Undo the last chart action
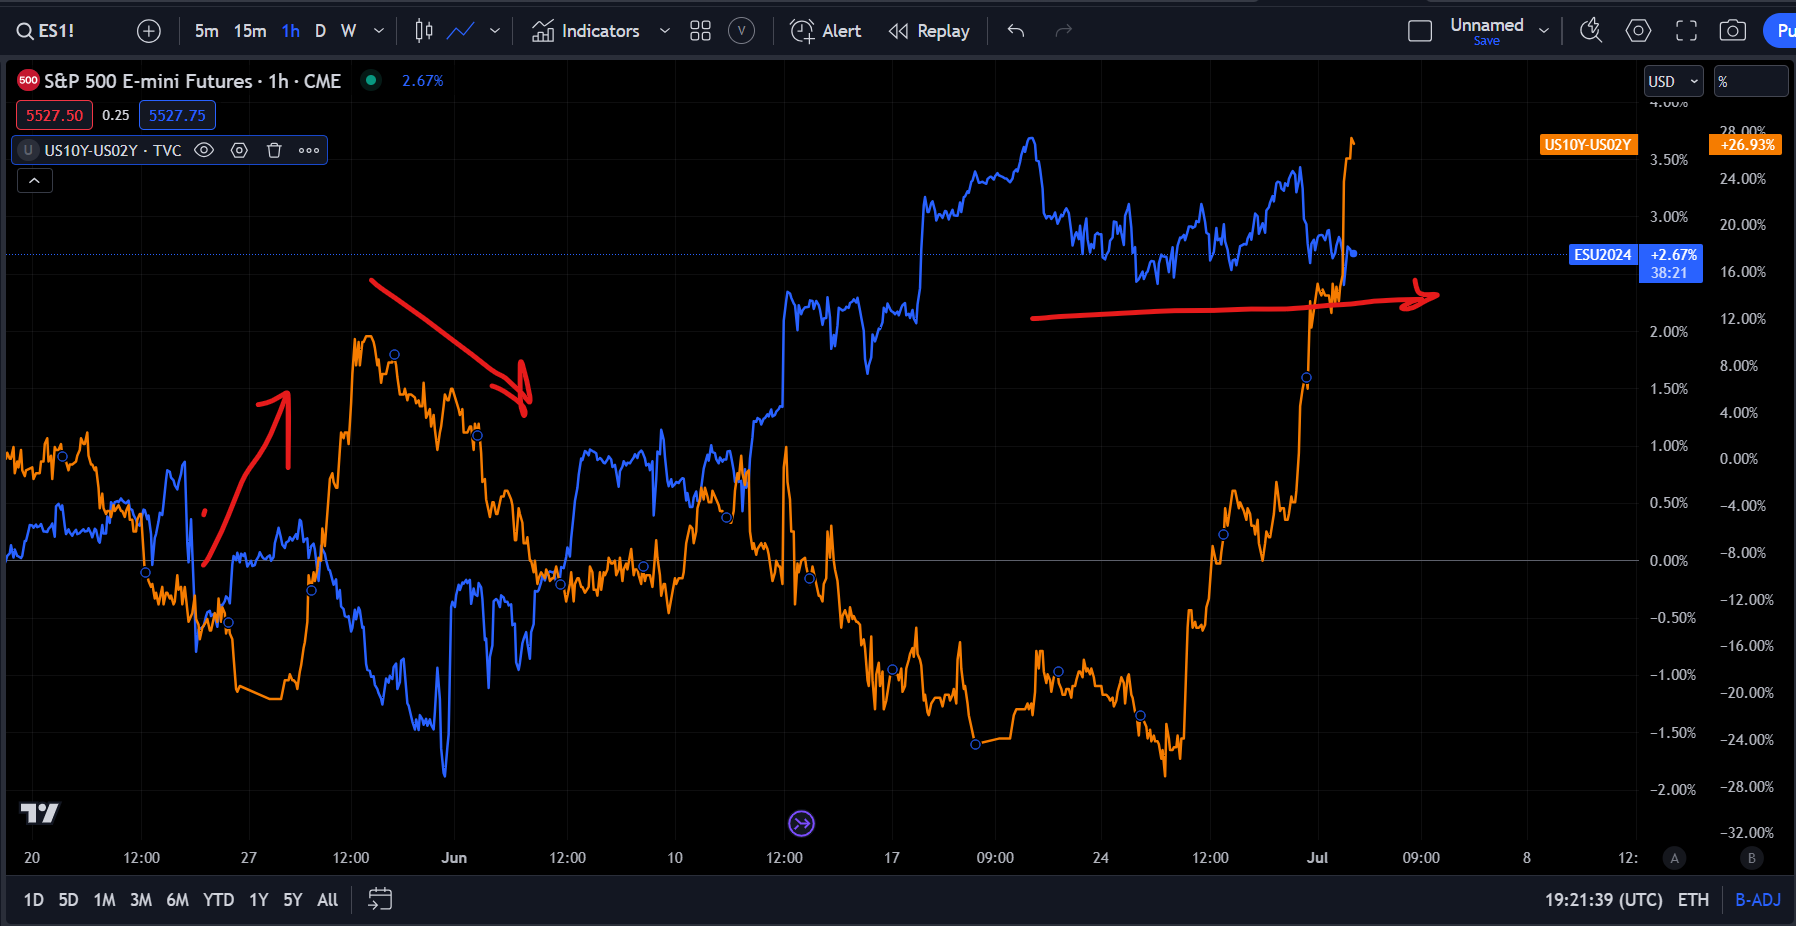 tap(1014, 31)
